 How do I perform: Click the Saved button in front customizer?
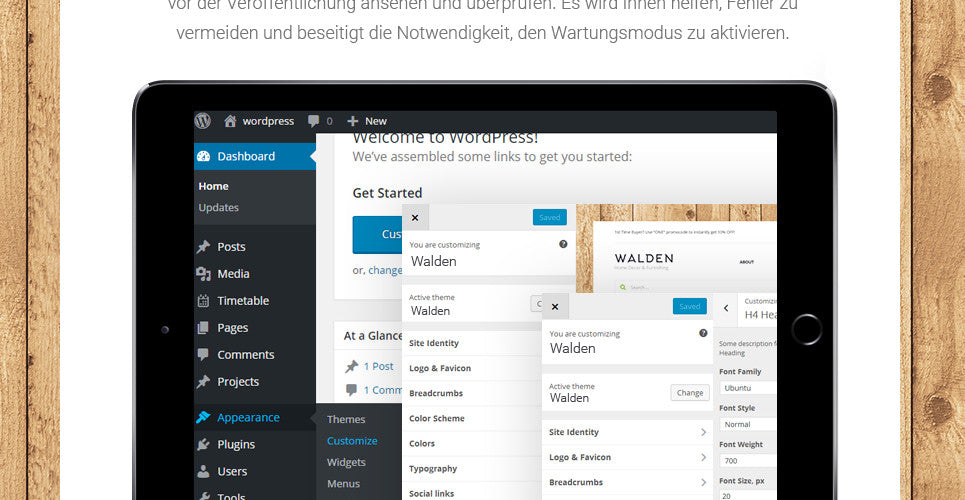click(x=689, y=307)
